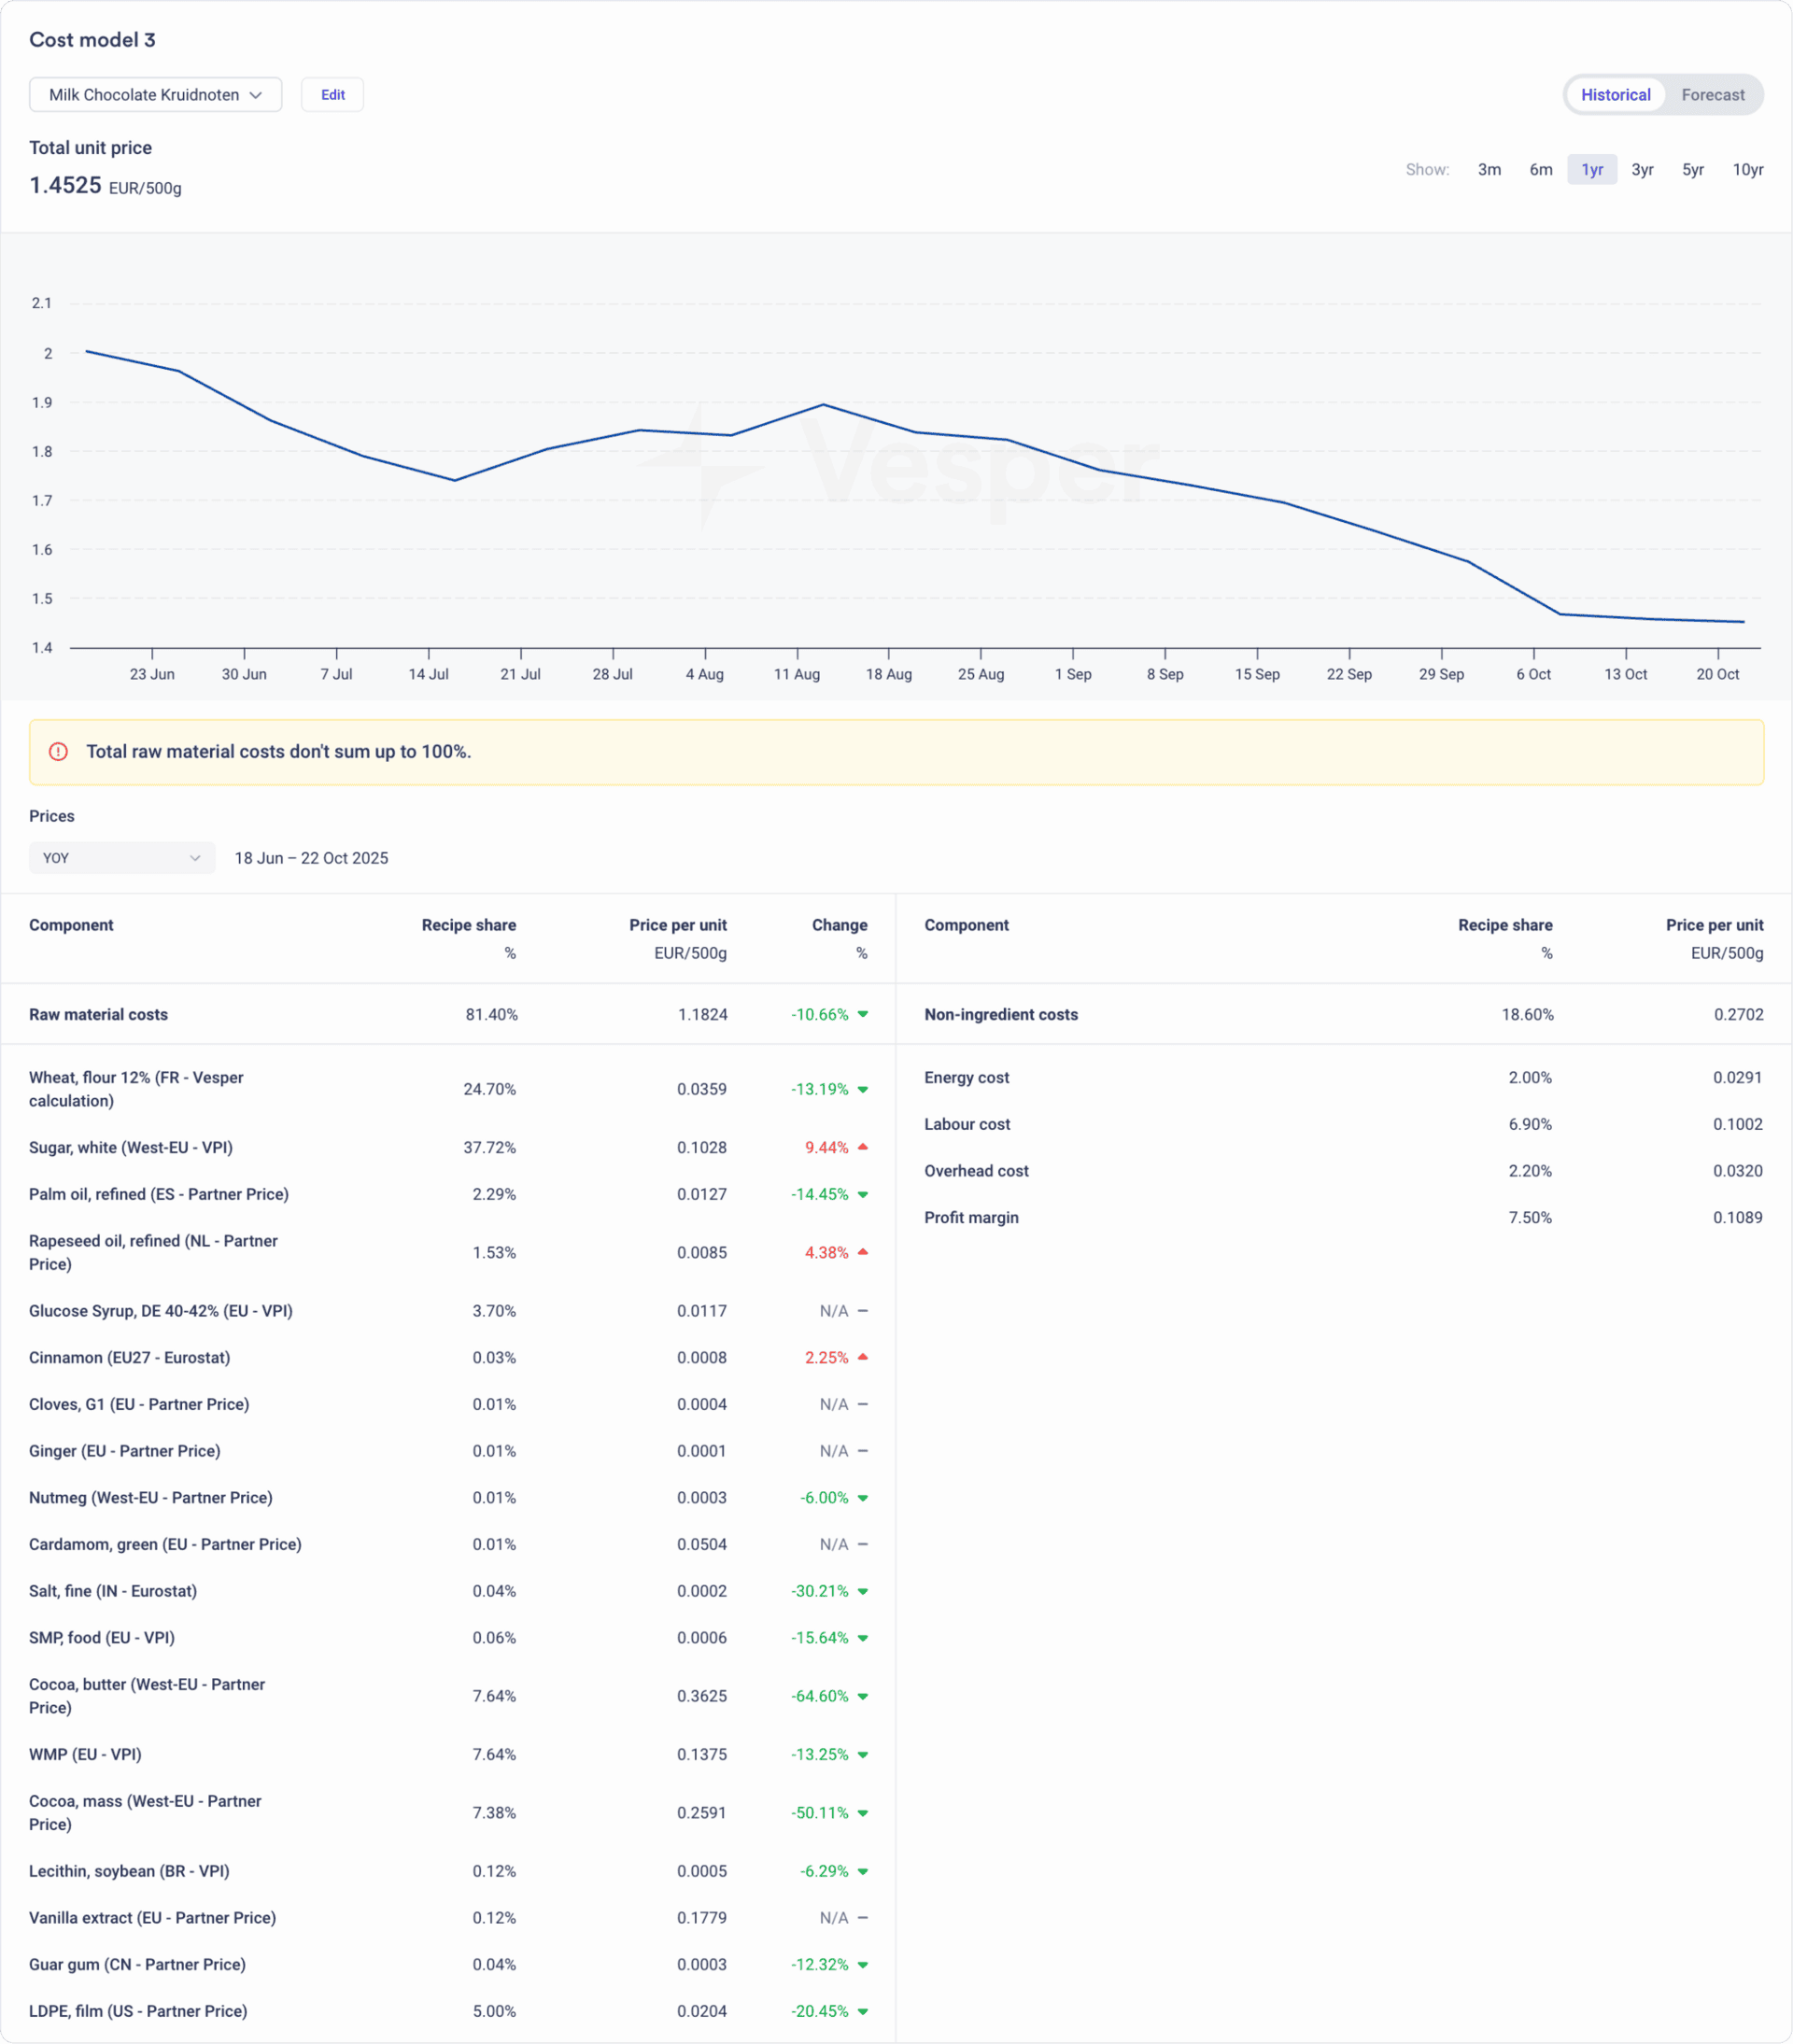The height and width of the screenshot is (2044, 1793).
Task: Click green down arrow beside Raw material costs
Action: click(x=863, y=1014)
